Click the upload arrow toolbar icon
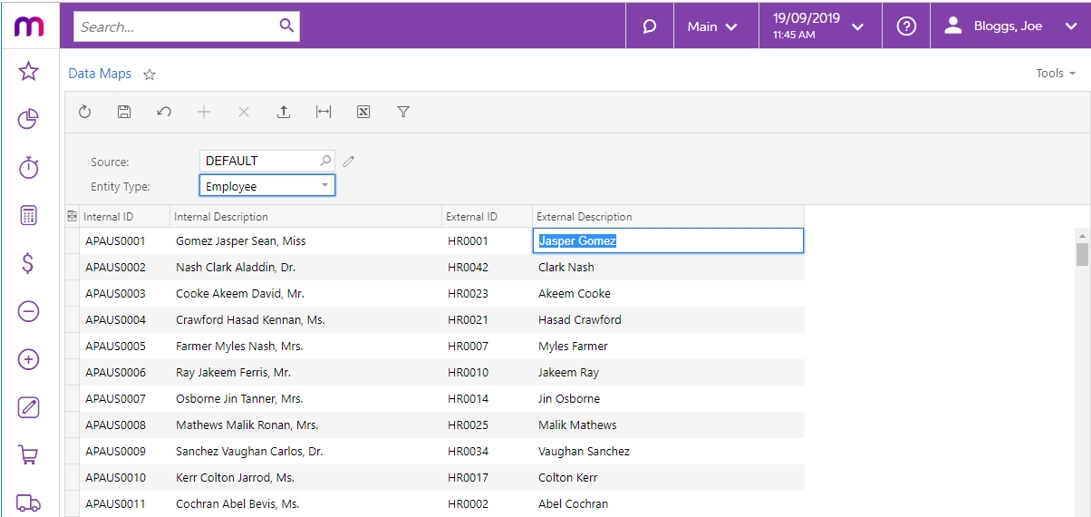 283,111
